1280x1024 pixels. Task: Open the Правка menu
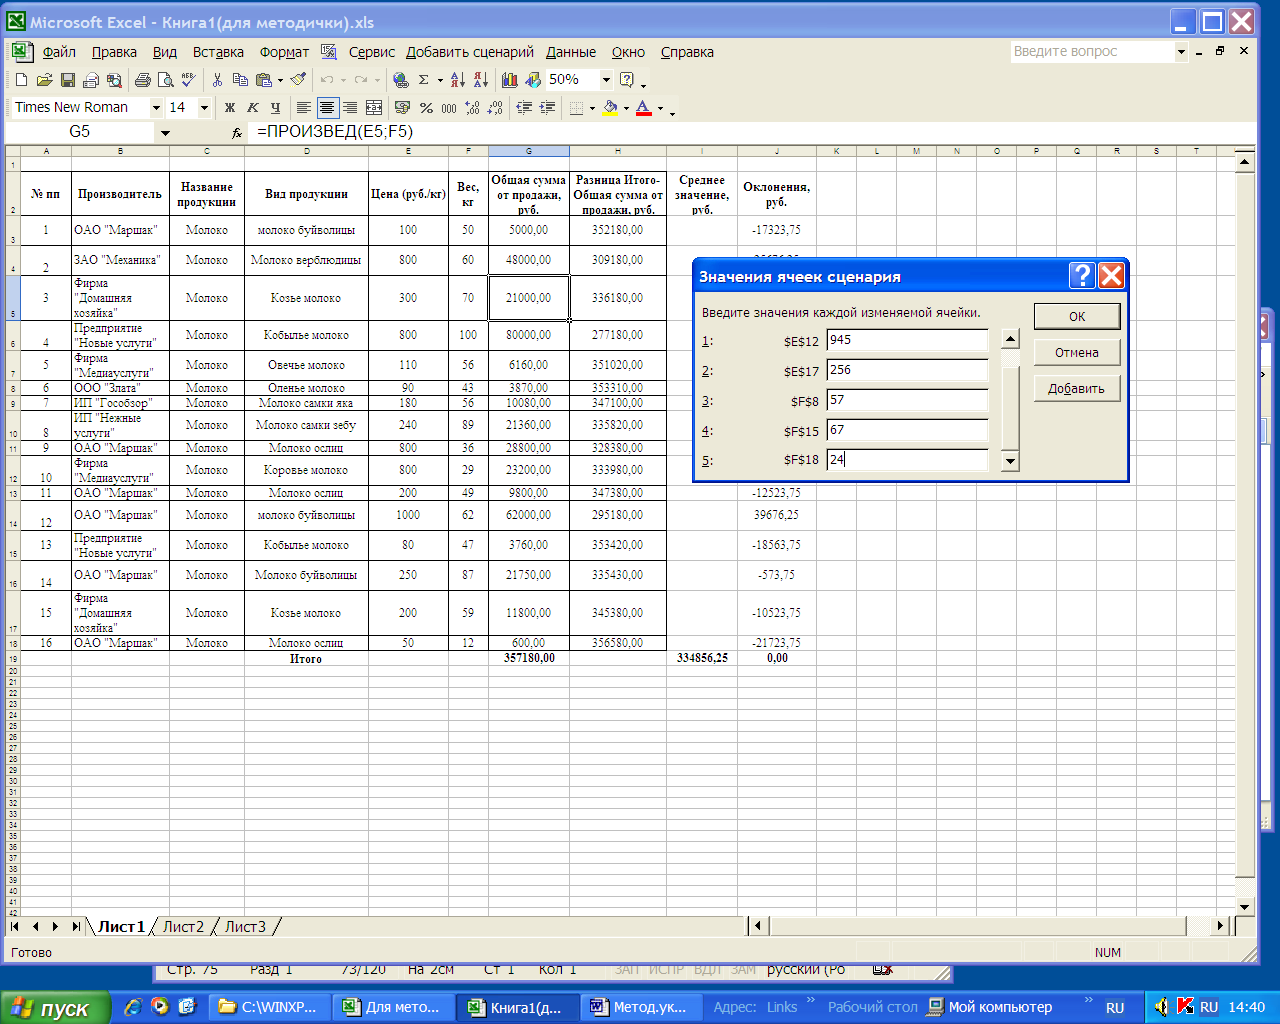(x=114, y=52)
